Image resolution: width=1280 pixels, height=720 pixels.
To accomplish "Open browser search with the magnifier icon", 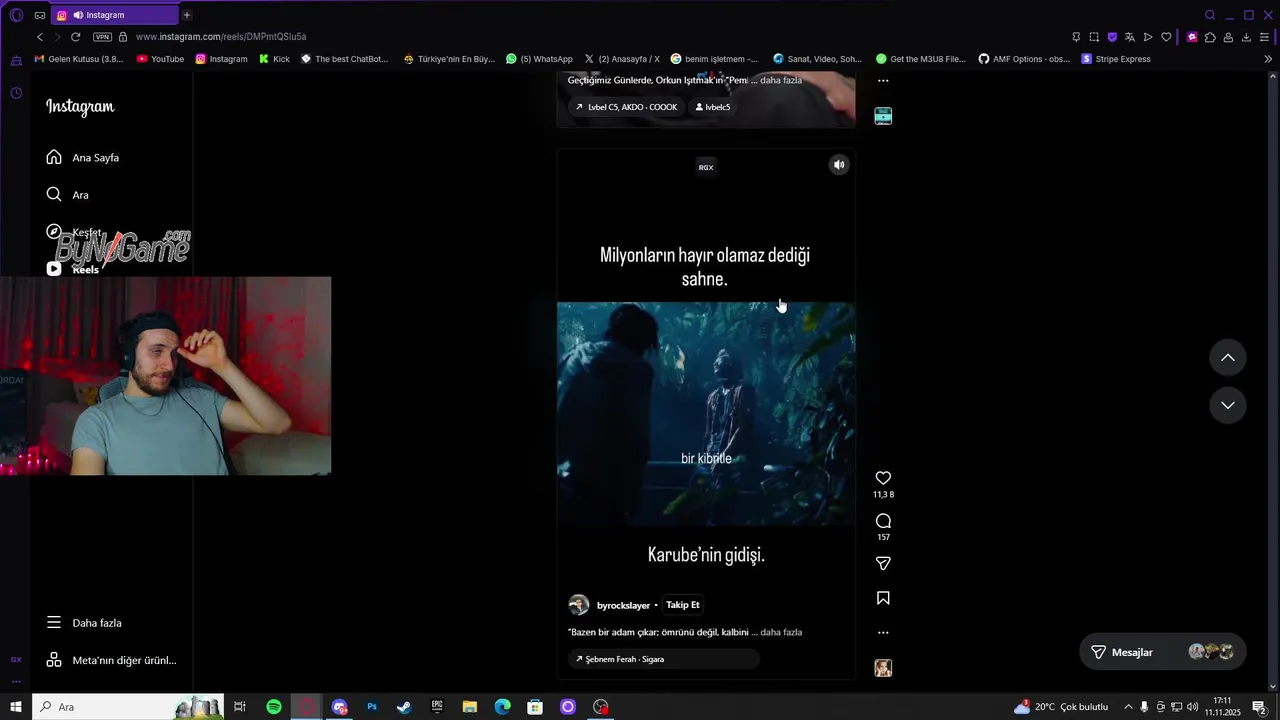I will tap(1210, 15).
